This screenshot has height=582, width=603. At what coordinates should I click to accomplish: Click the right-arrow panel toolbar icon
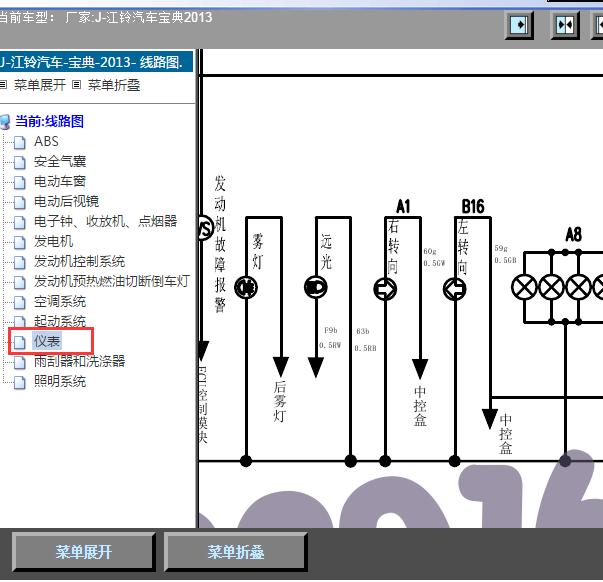(519, 25)
